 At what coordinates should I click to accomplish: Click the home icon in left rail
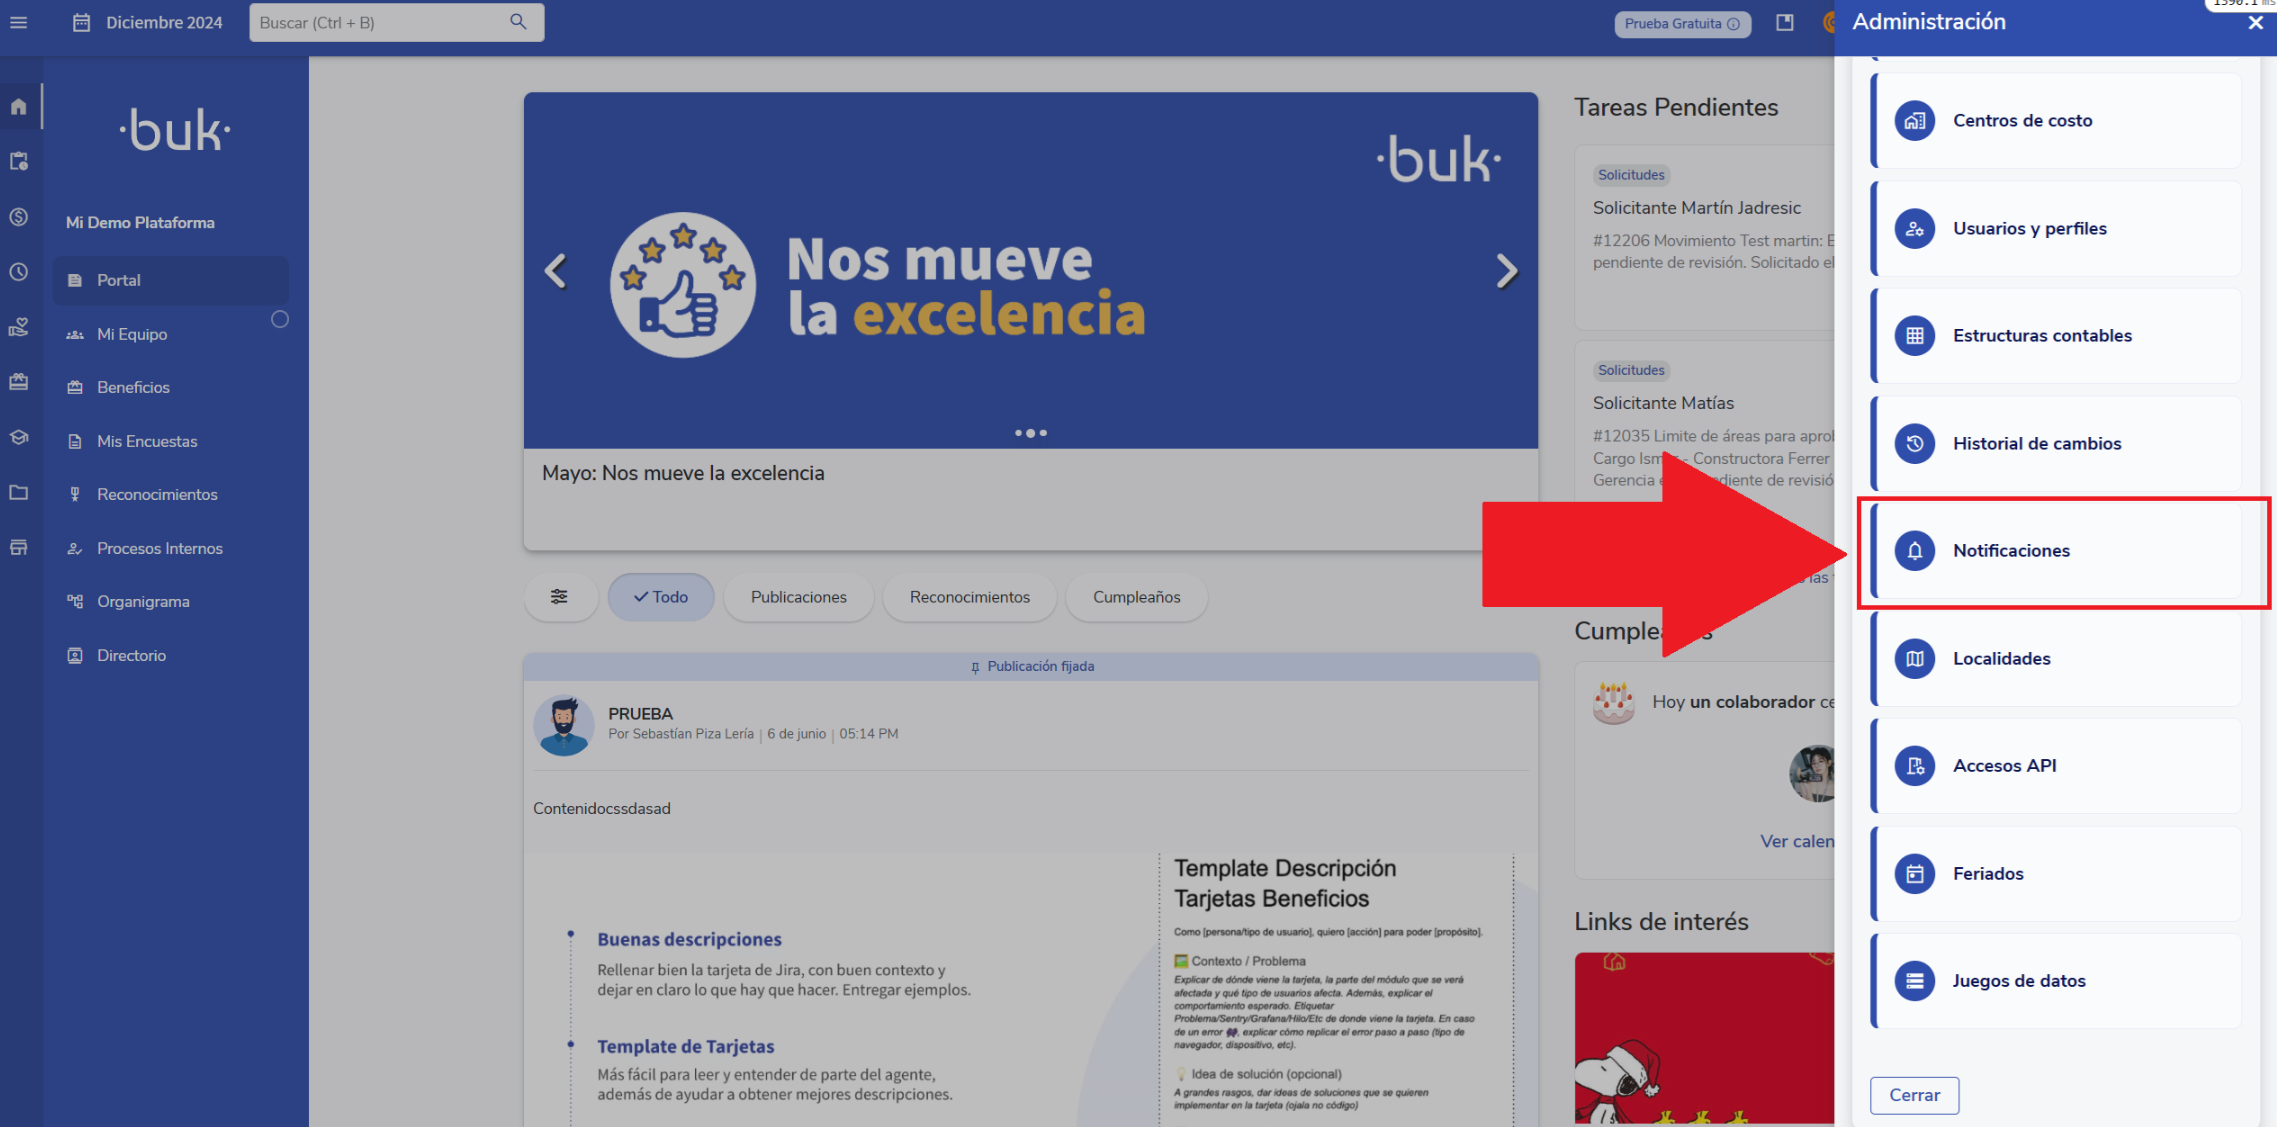19,107
